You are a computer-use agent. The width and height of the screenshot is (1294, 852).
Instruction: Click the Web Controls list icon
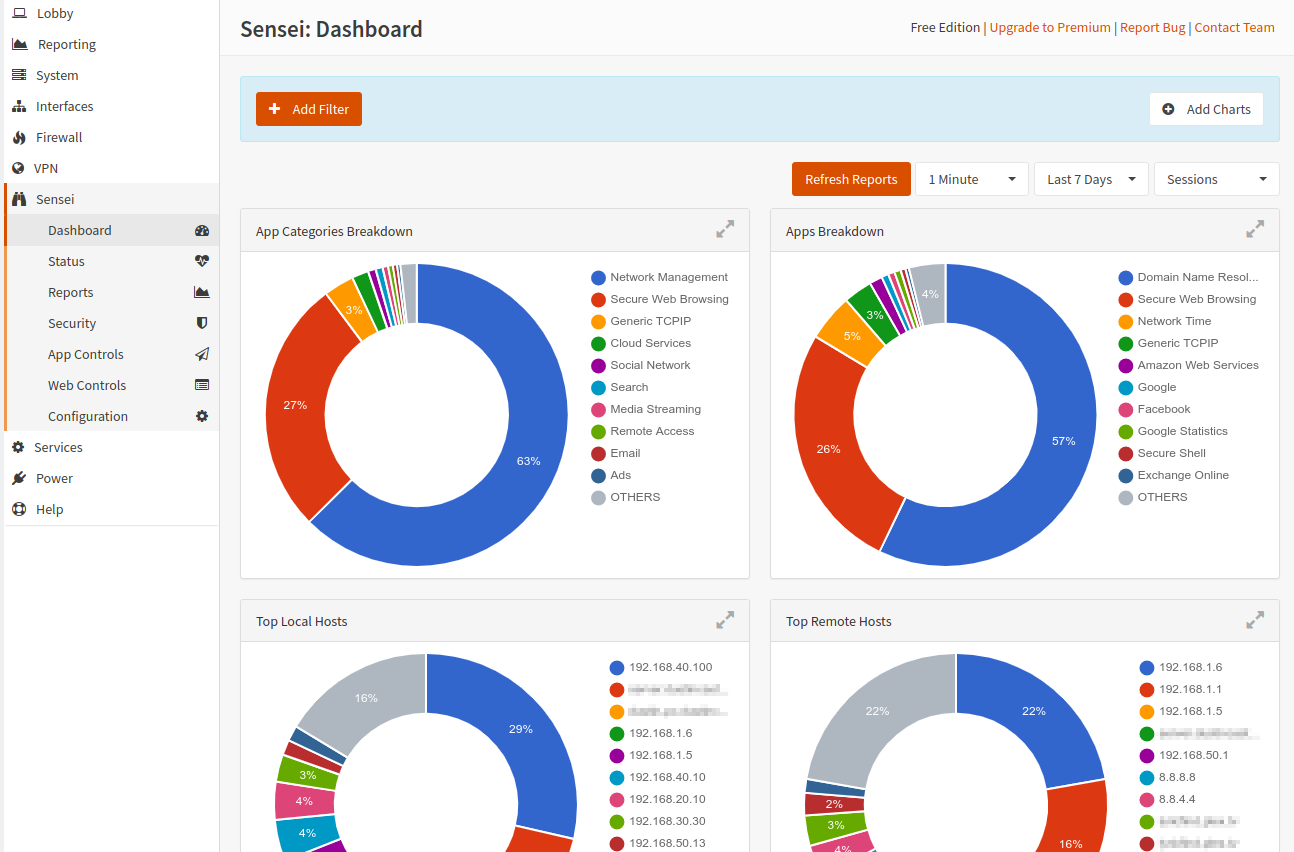pyautogui.click(x=202, y=385)
